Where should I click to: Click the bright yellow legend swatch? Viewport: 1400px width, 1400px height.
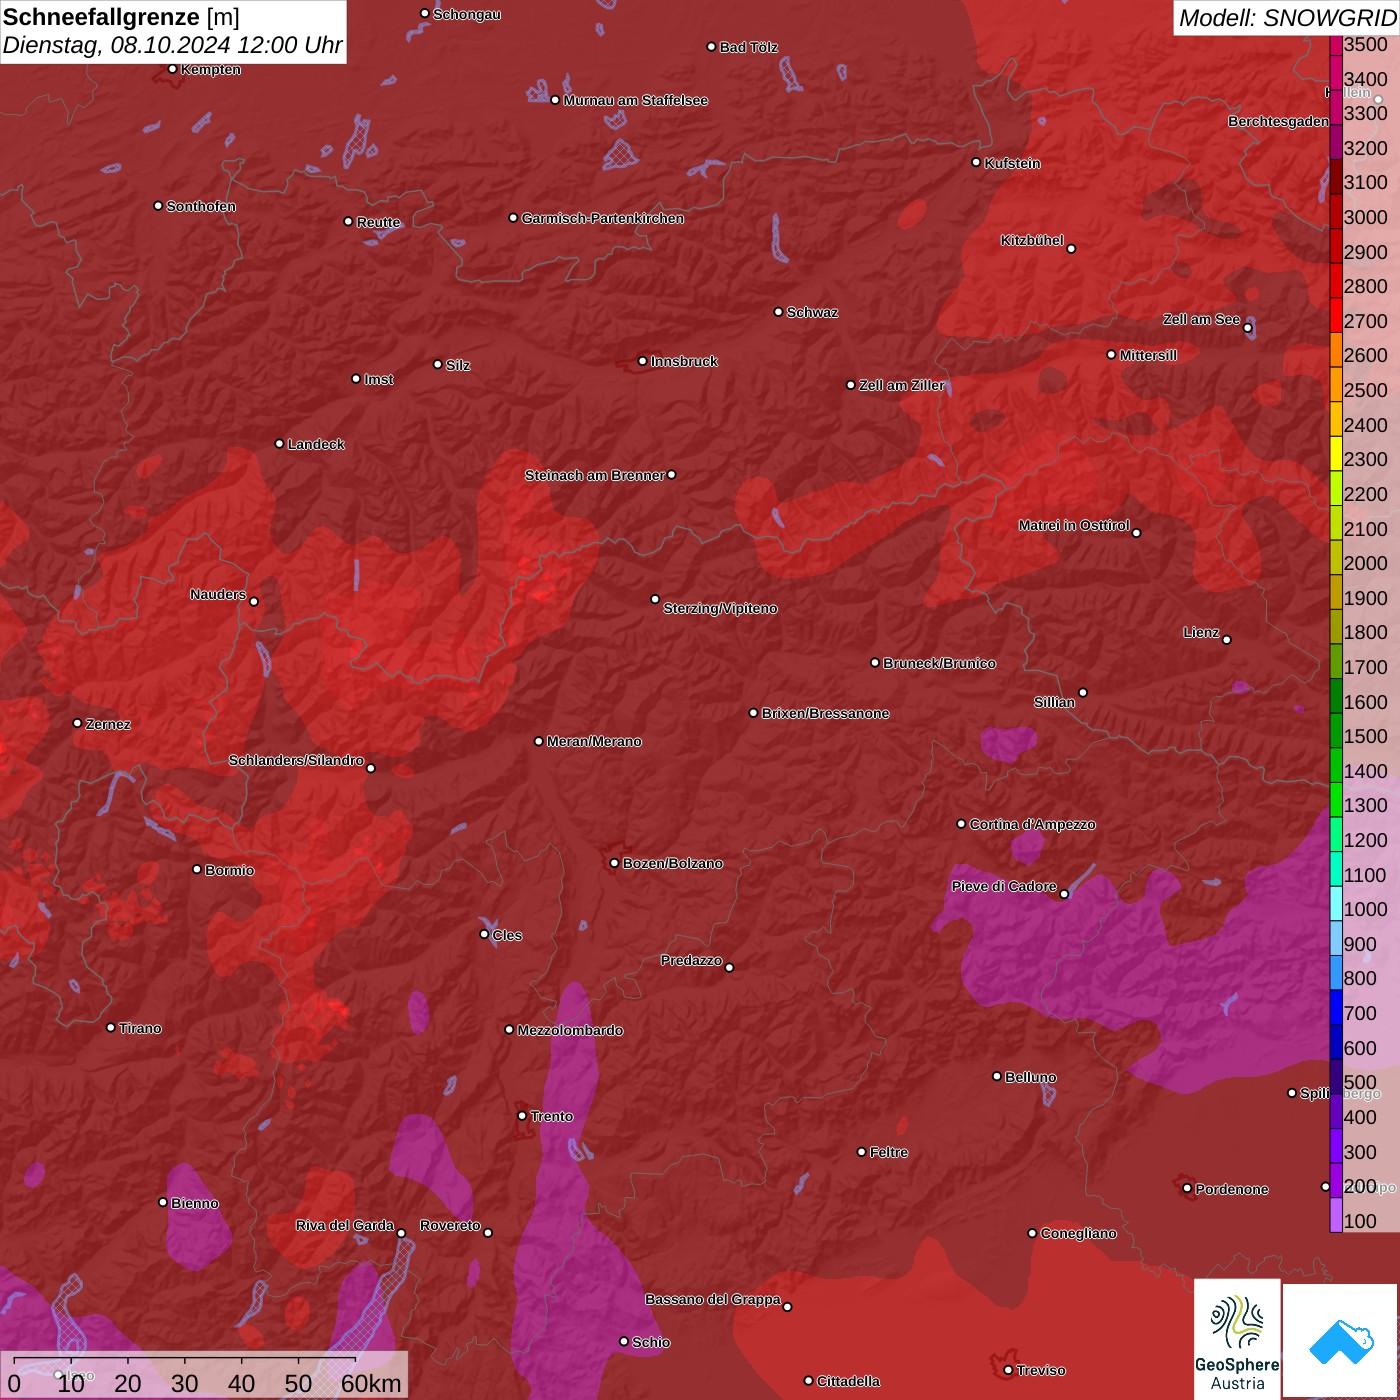click(x=1336, y=453)
